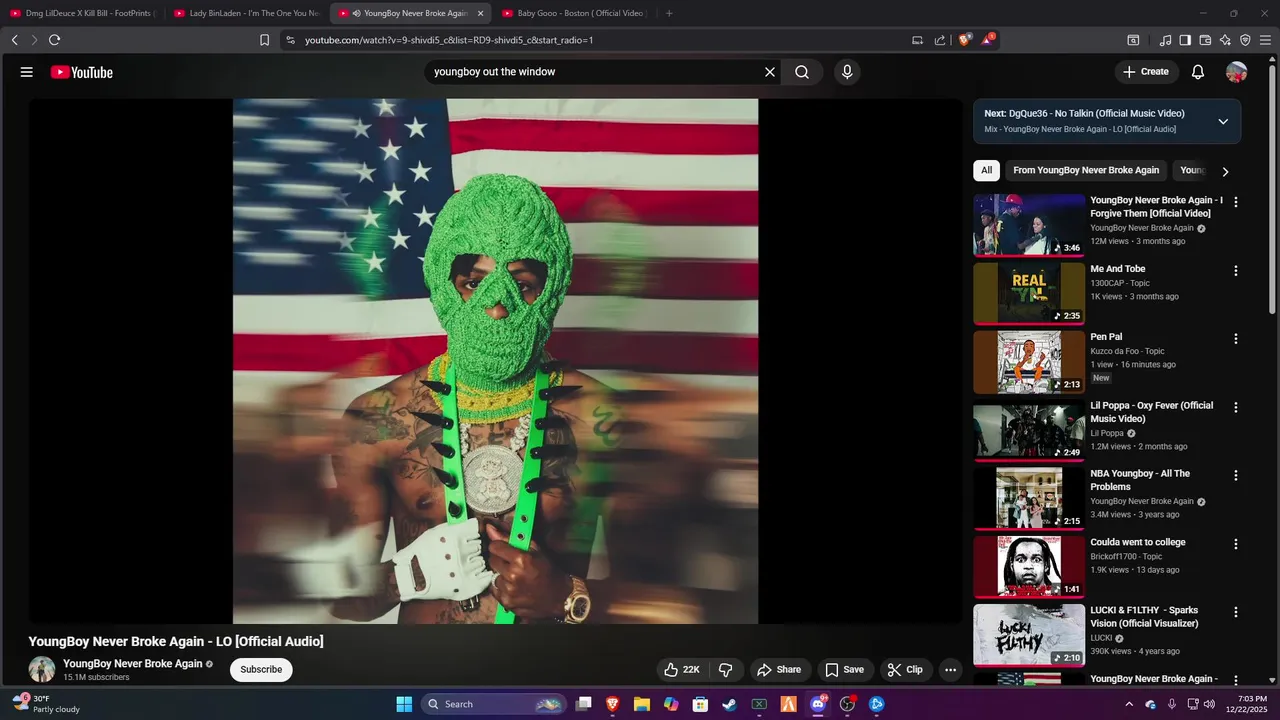Click the share arrow in address bar
This screenshot has width=1280, height=720.
click(x=940, y=40)
